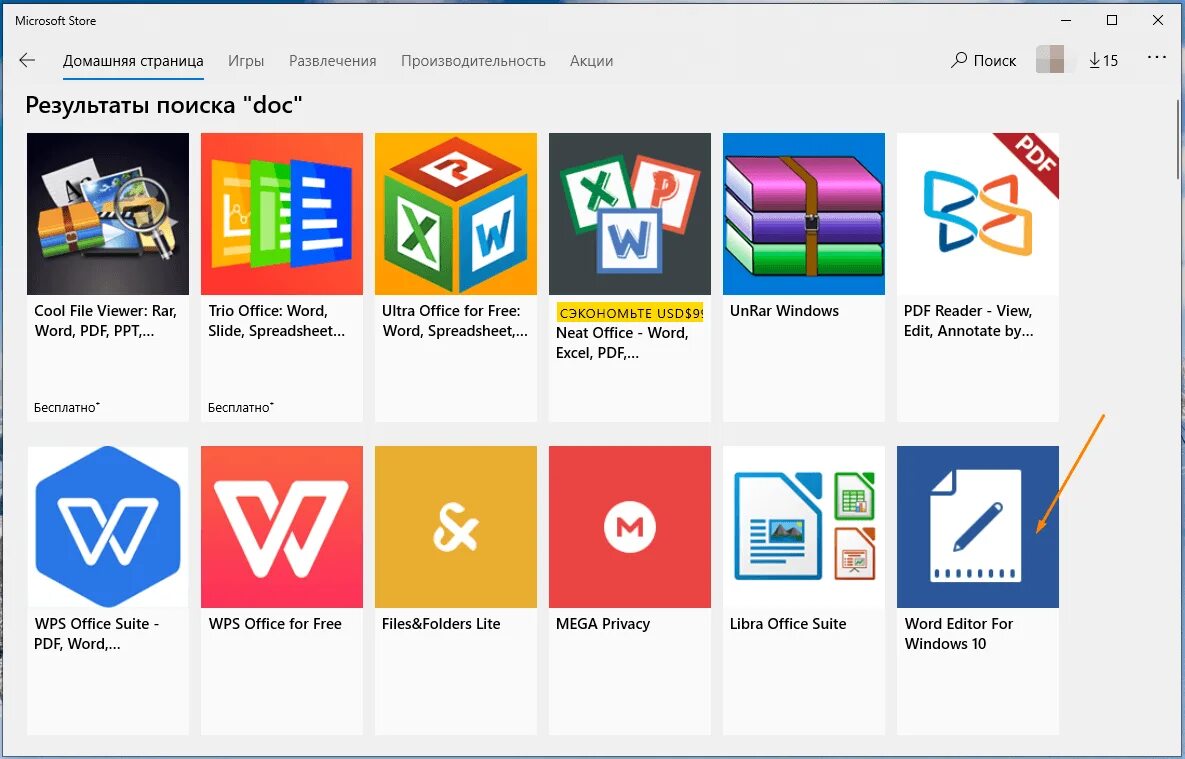This screenshot has width=1185, height=759.
Task: Click 'Cool File Viewer: Rar, Word, PDF, PPT' title
Action: point(106,321)
